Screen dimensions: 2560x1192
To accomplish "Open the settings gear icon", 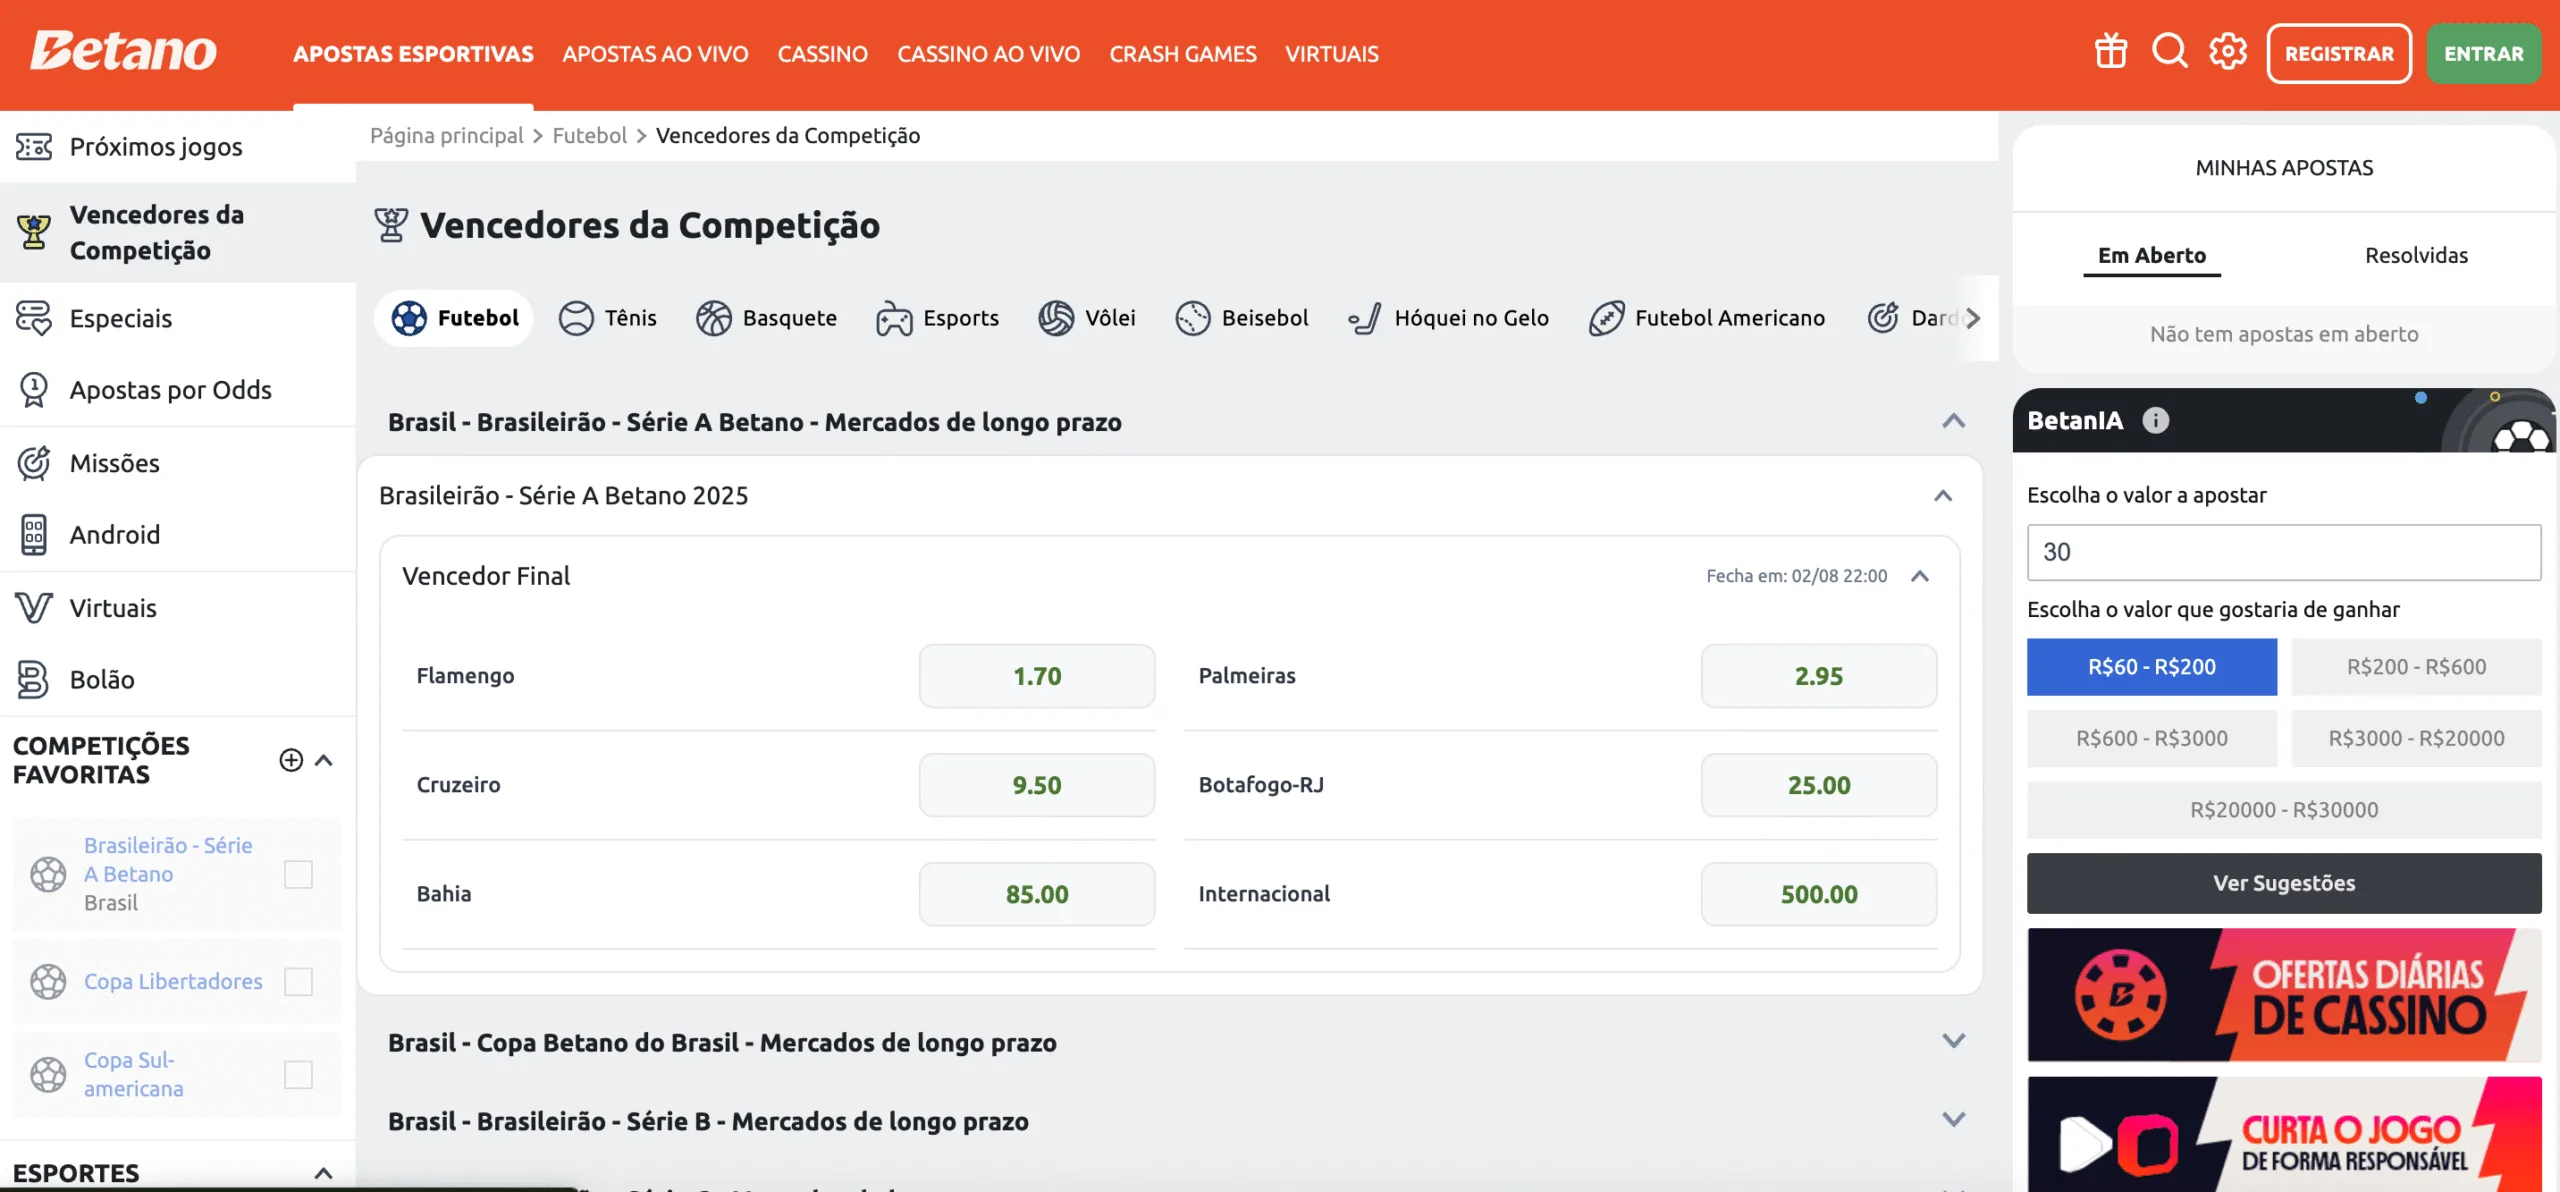I will pos(2228,51).
